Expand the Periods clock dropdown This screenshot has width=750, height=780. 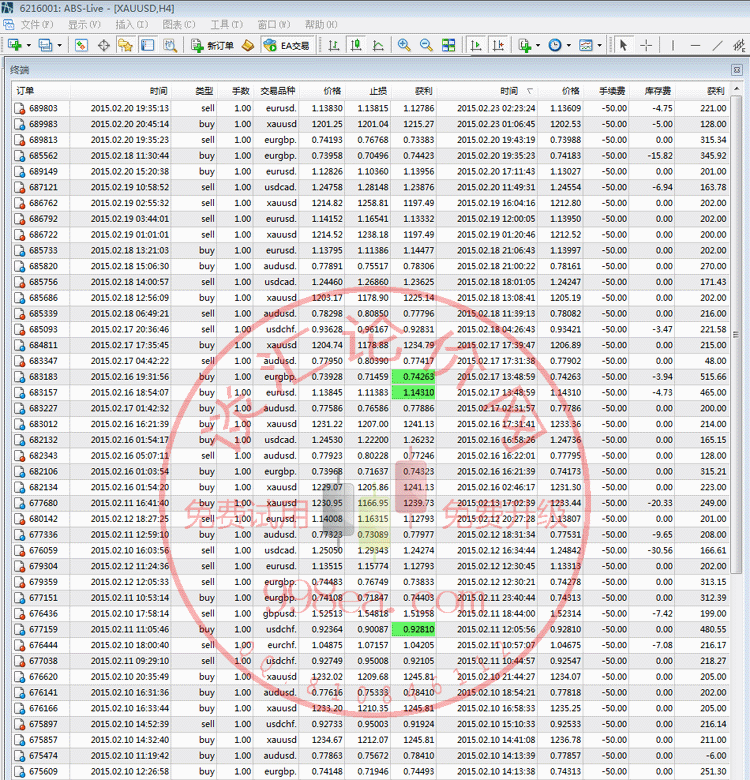(568, 45)
